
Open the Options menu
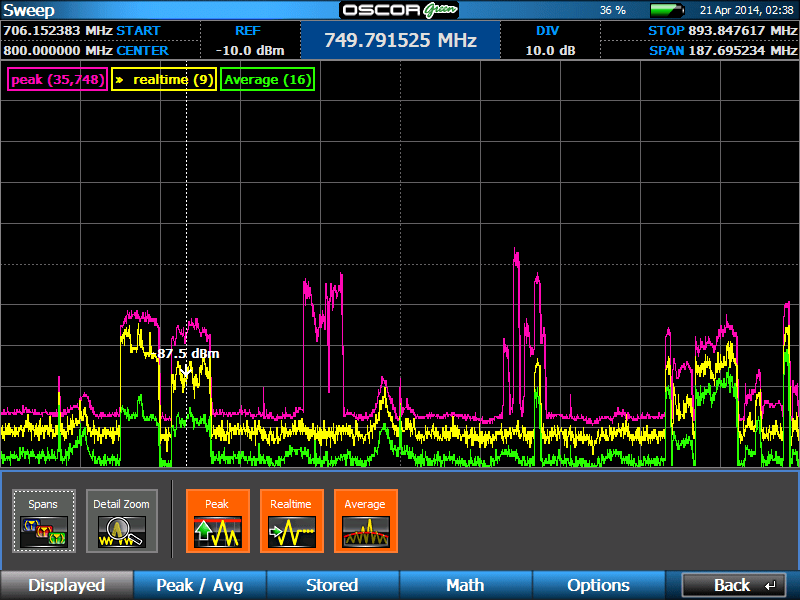[598, 585]
